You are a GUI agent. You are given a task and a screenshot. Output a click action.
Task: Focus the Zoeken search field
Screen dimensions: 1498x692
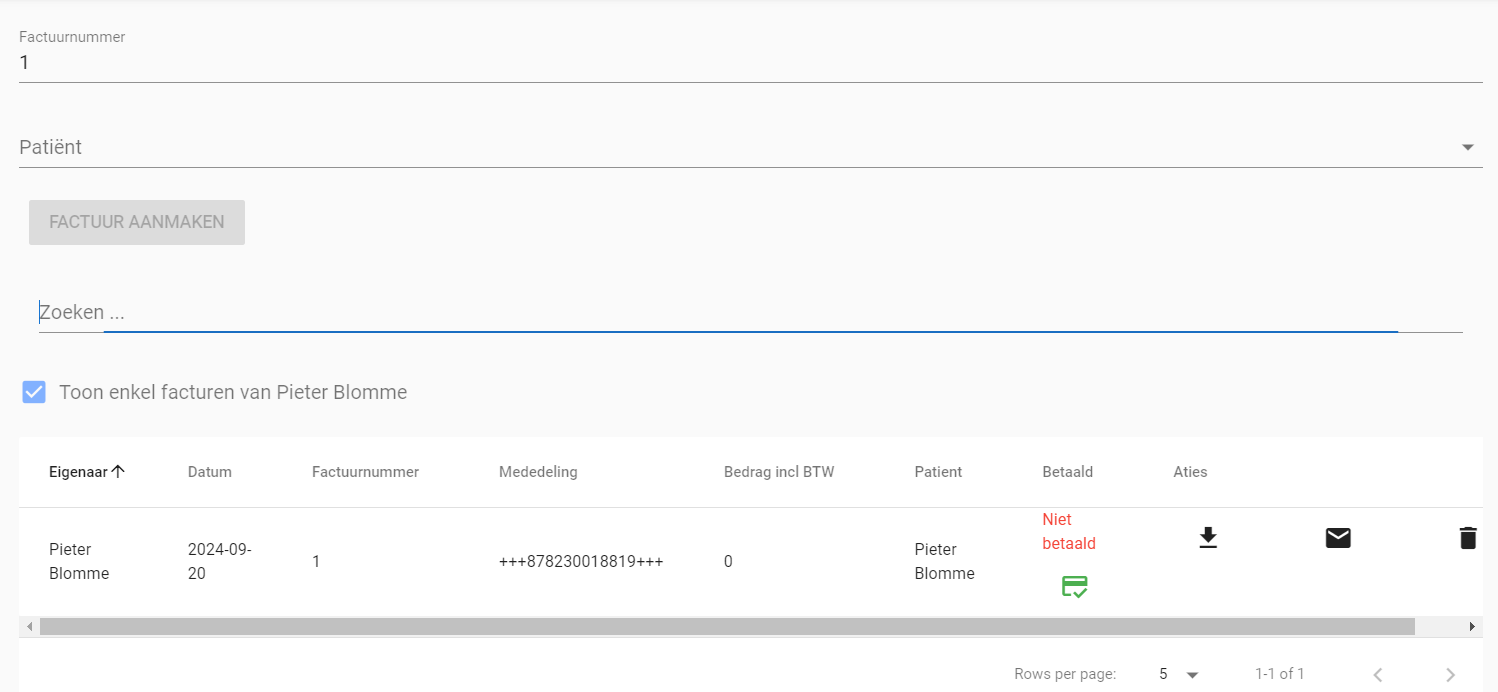point(750,312)
